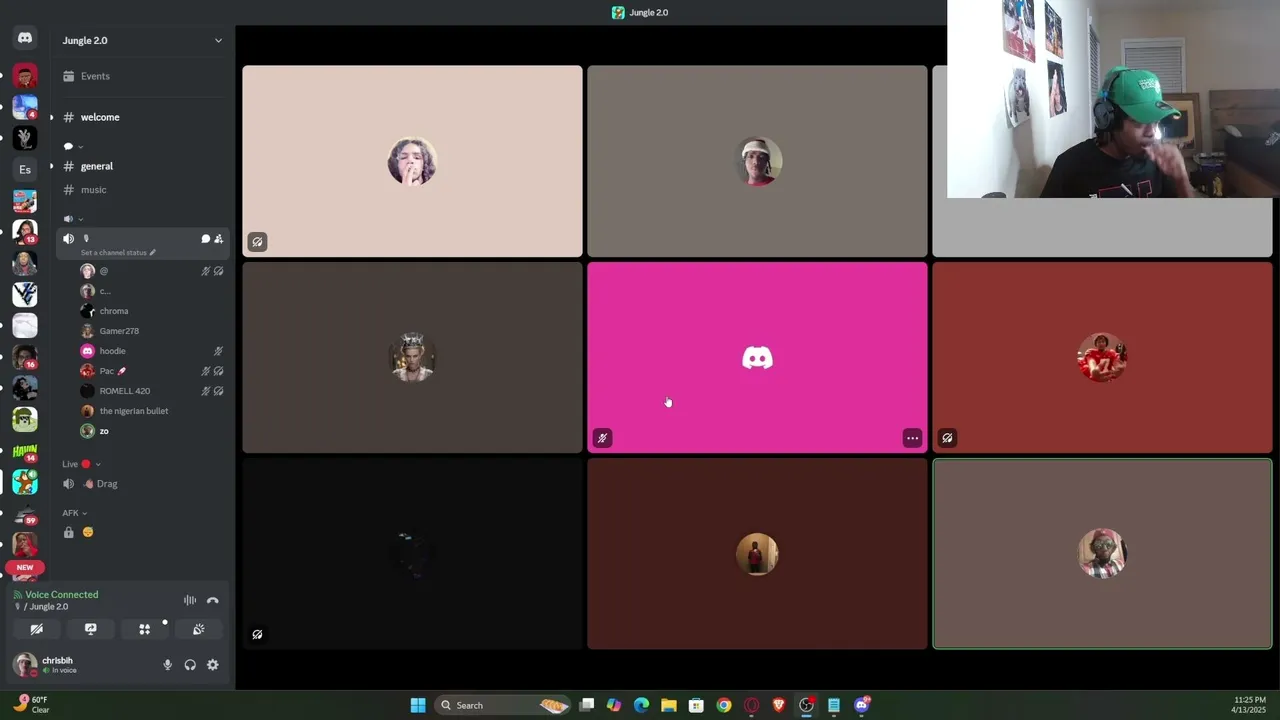Open the music text channel

141,190
